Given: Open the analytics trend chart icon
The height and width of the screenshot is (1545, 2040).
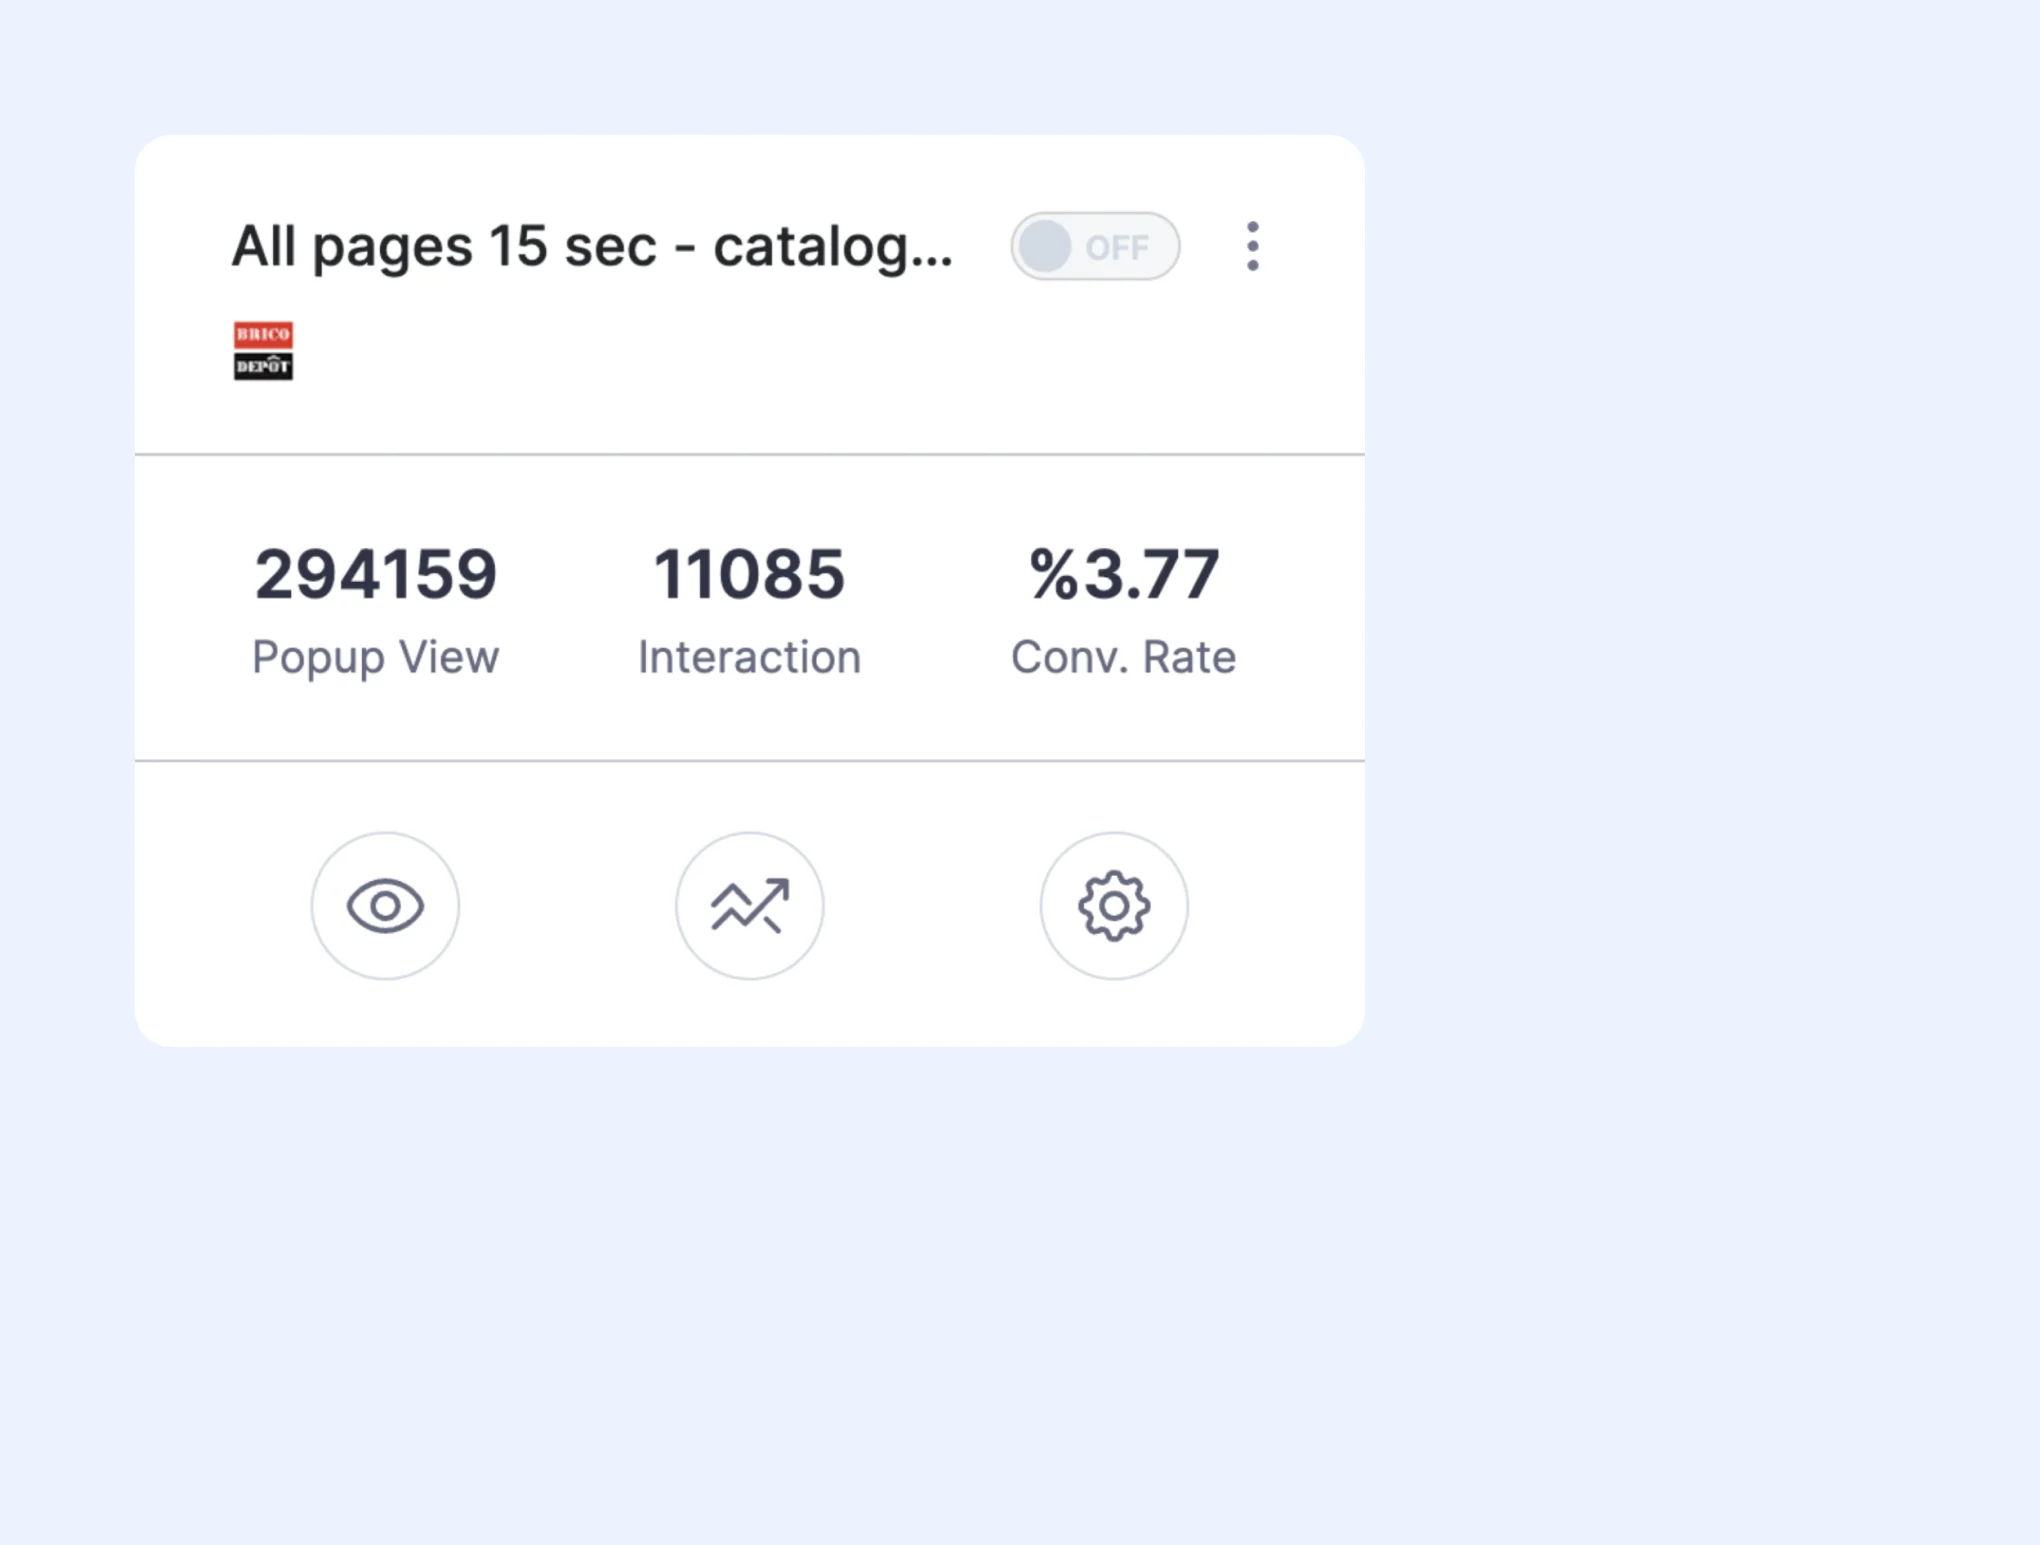Looking at the screenshot, I should pos(750,906).
